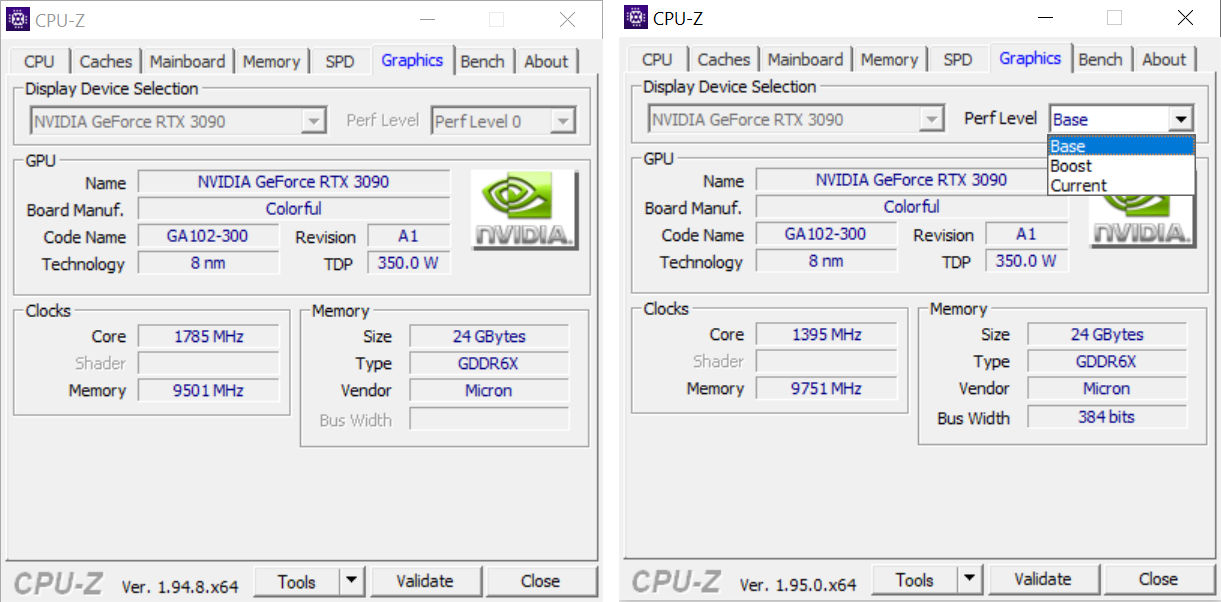Click GA102-300 code name in left window
This screenshot has width=1221, height=602.
[x=208, y=236]
